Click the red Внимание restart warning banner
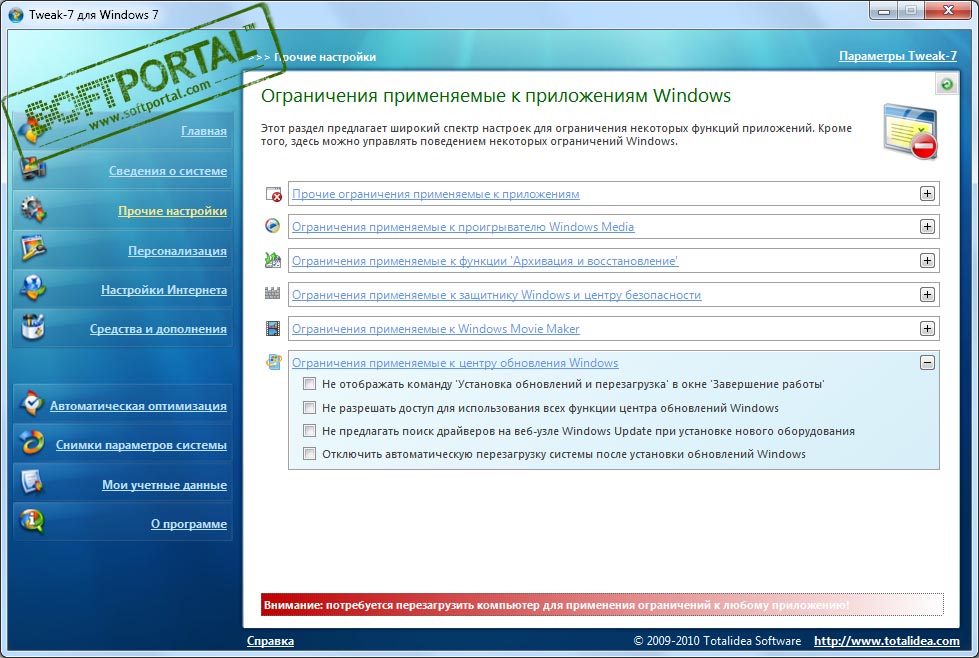979x658 pixels. tap(602, 604)
